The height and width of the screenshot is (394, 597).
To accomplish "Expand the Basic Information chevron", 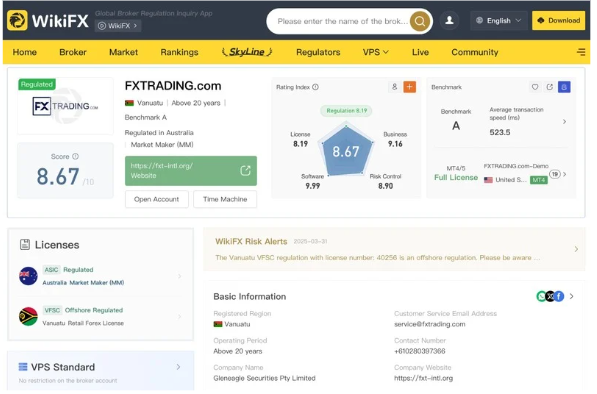I will 571,296.
